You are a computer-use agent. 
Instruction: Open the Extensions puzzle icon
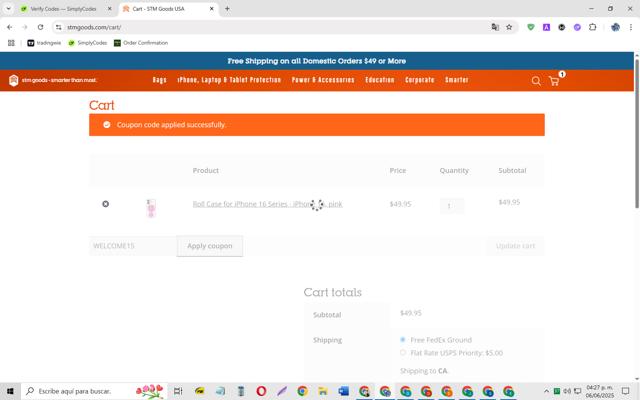pyautogui.click(x=593, y=27)
